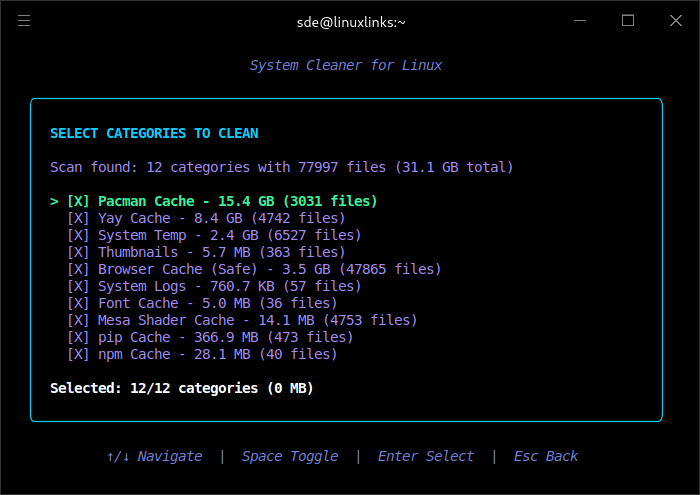Toggle the Pacman Cache checkbox
The width and height of the screenshot is (700, 495).
click(x=78, y=201)
